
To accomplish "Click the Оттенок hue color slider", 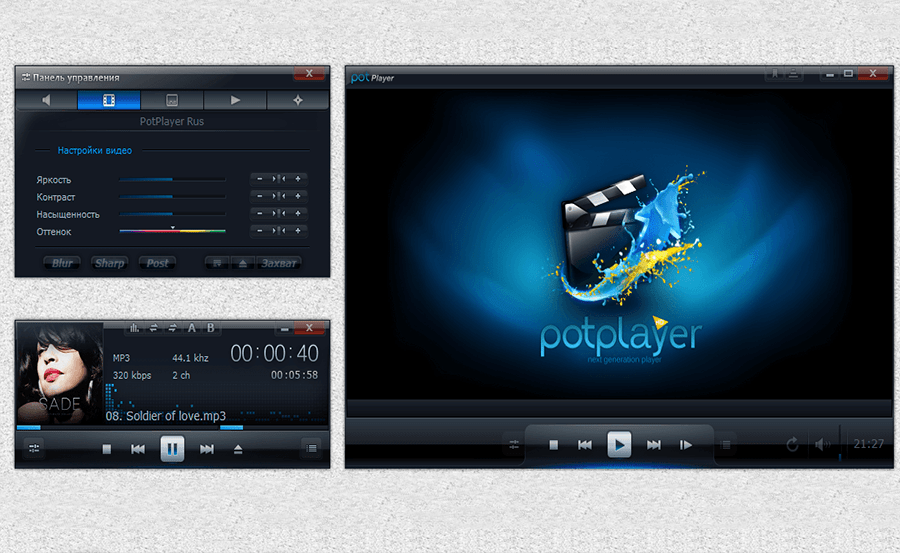I will pyautogui.click(x=172, y=232).
